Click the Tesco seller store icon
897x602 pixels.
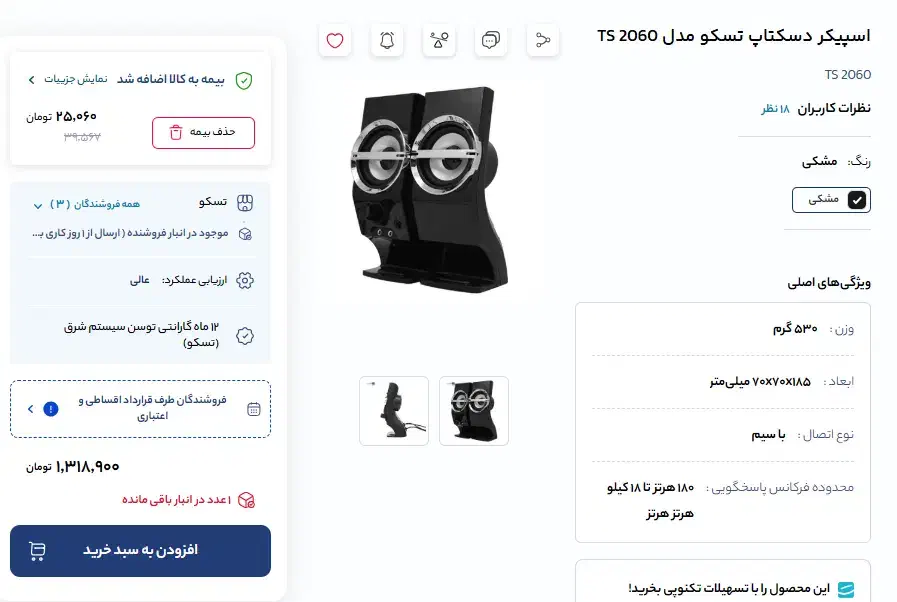click(245, 203)
